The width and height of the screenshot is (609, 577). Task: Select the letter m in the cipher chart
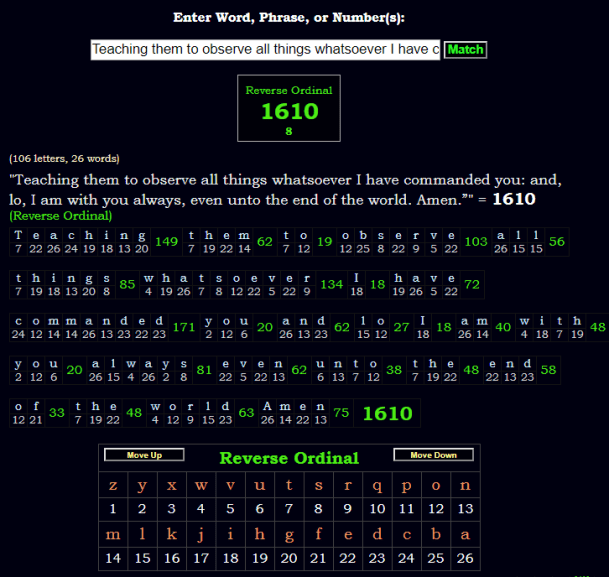click(x=113, y=535)
